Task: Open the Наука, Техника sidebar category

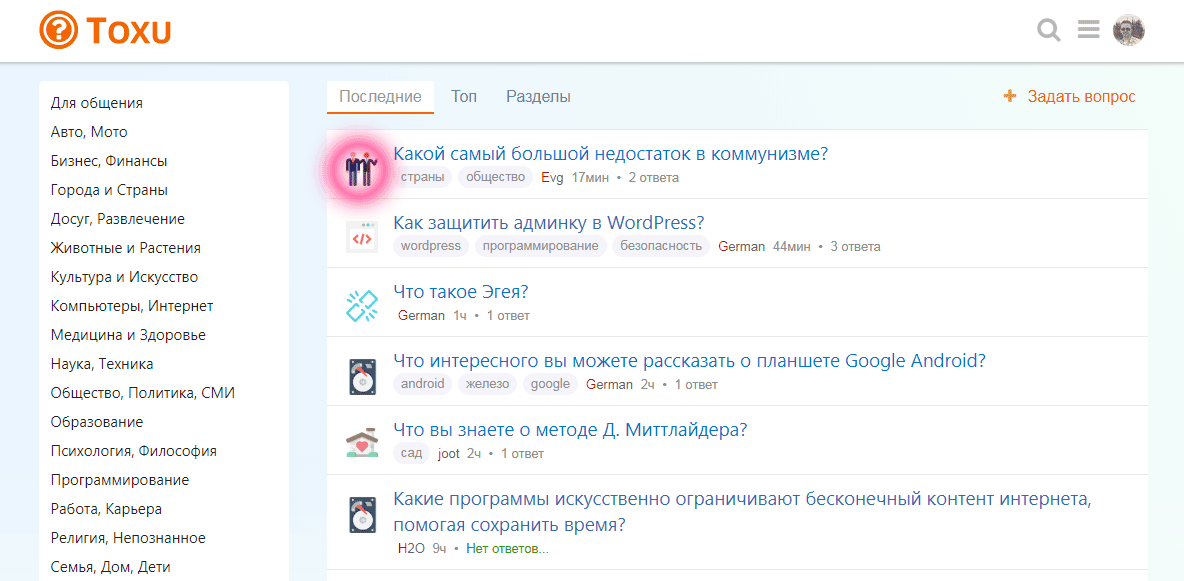Action: [x=102, y=364]
